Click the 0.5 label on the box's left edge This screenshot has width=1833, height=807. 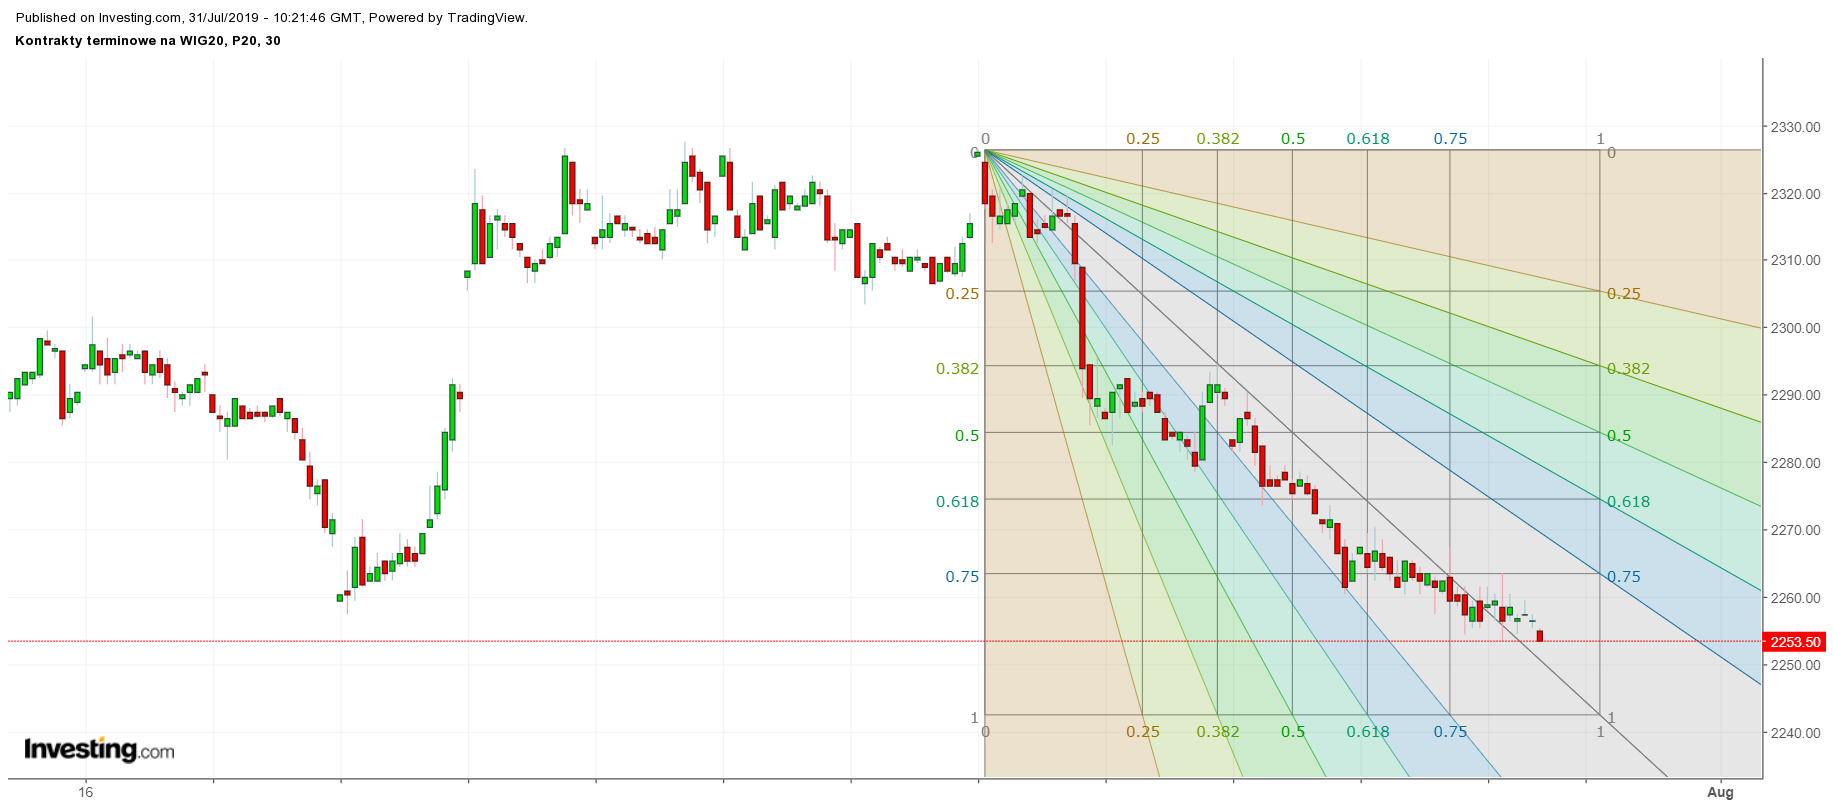coord(967,436)
